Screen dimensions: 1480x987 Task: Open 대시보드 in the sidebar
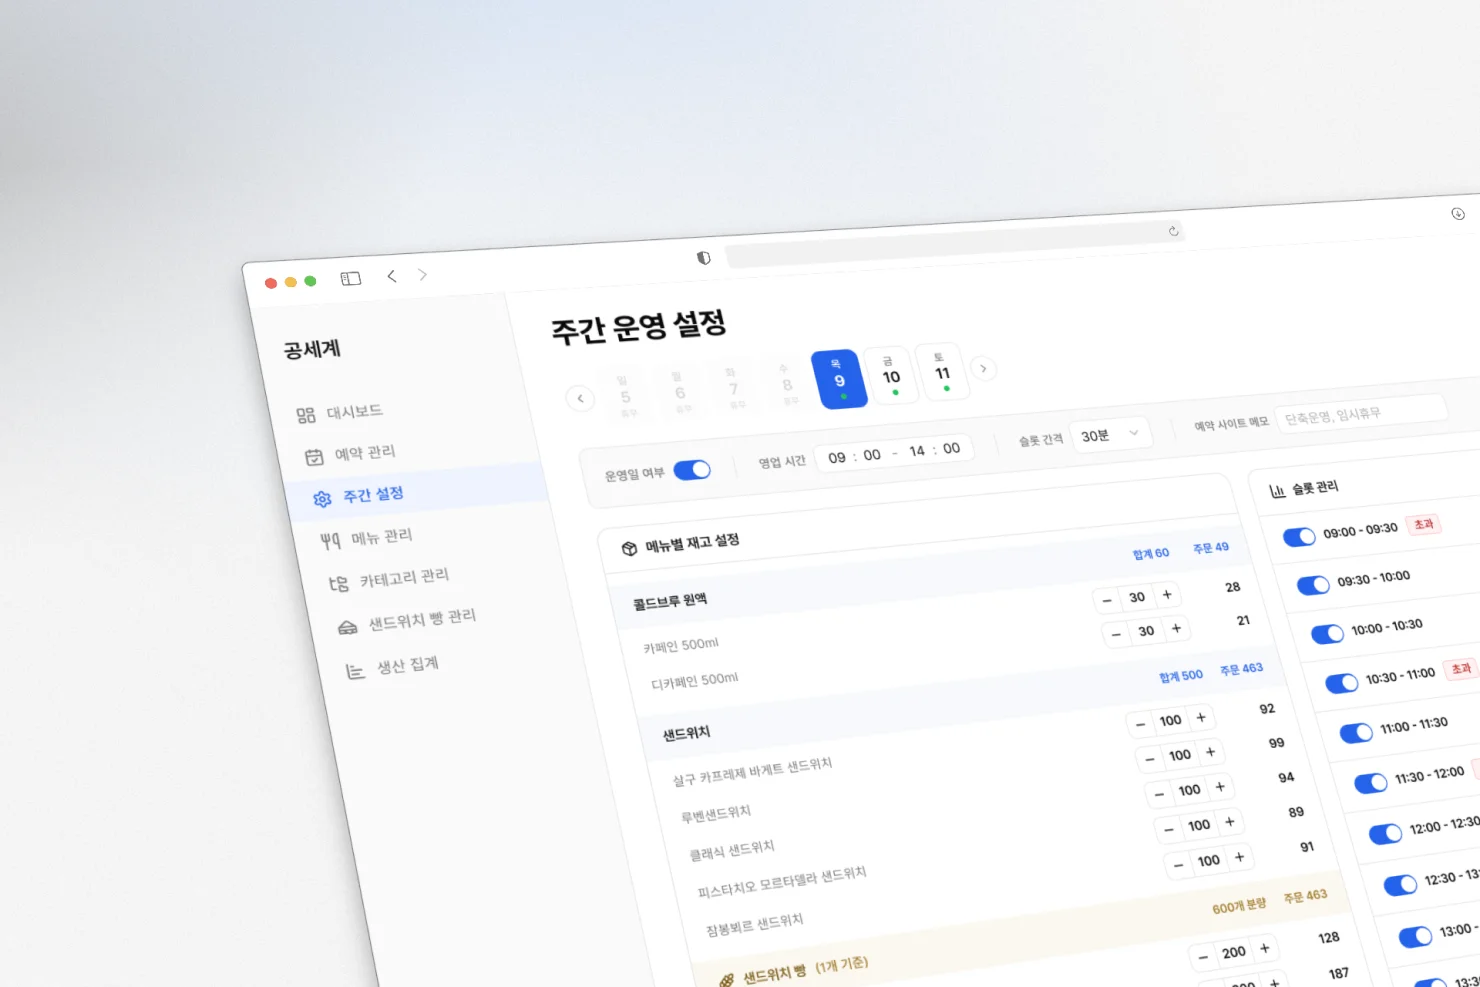(340, 413)
